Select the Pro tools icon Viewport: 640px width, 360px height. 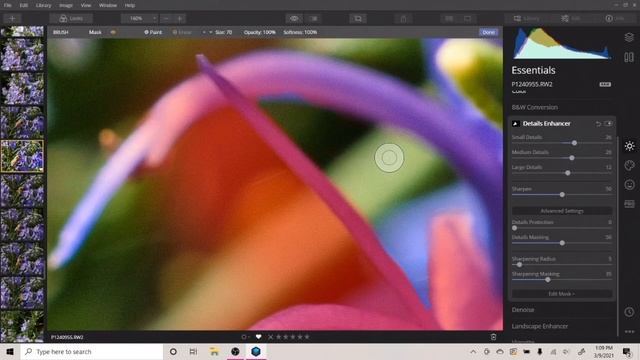629,204
